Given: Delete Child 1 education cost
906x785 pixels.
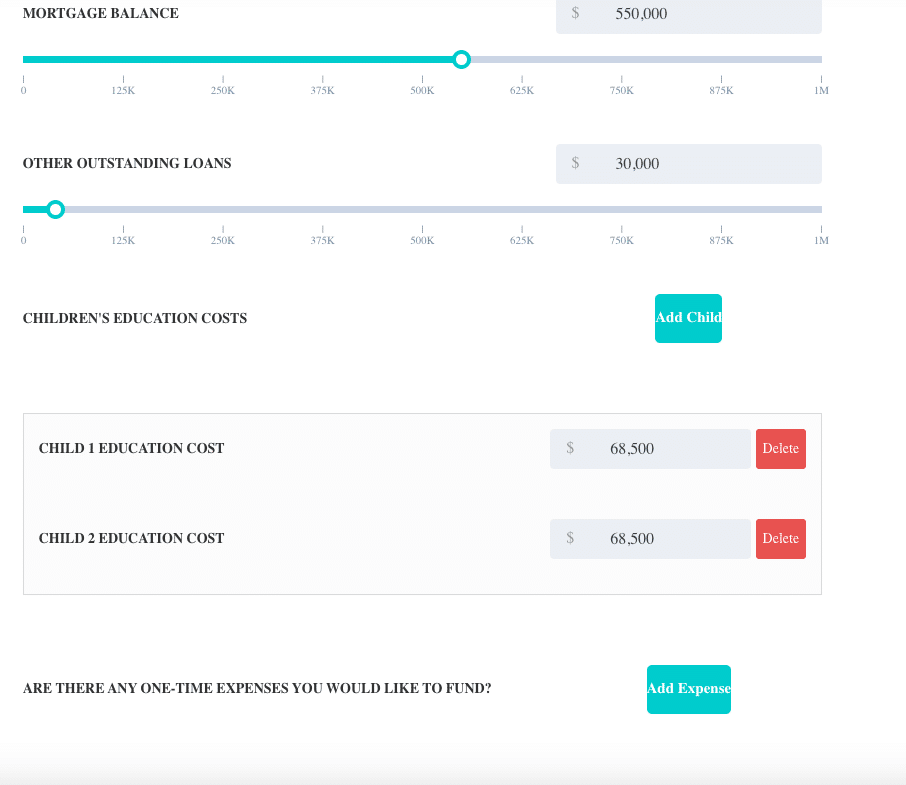Looking at the screenshot, I should tap(781, 449).
